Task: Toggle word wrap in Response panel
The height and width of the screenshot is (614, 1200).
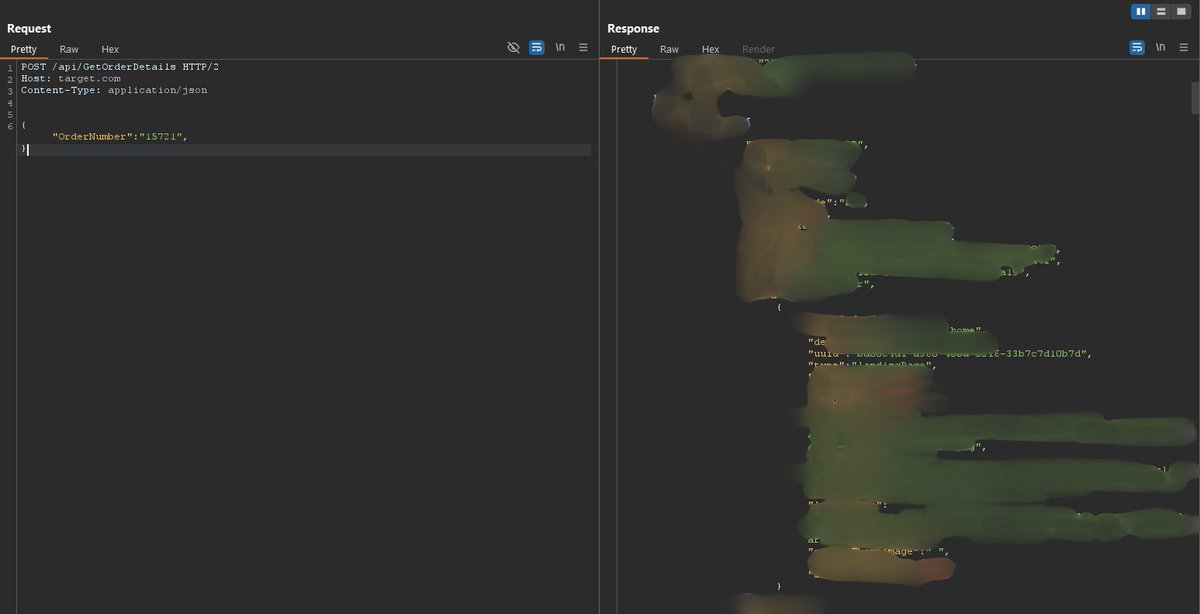Action: pos(1137,47)
